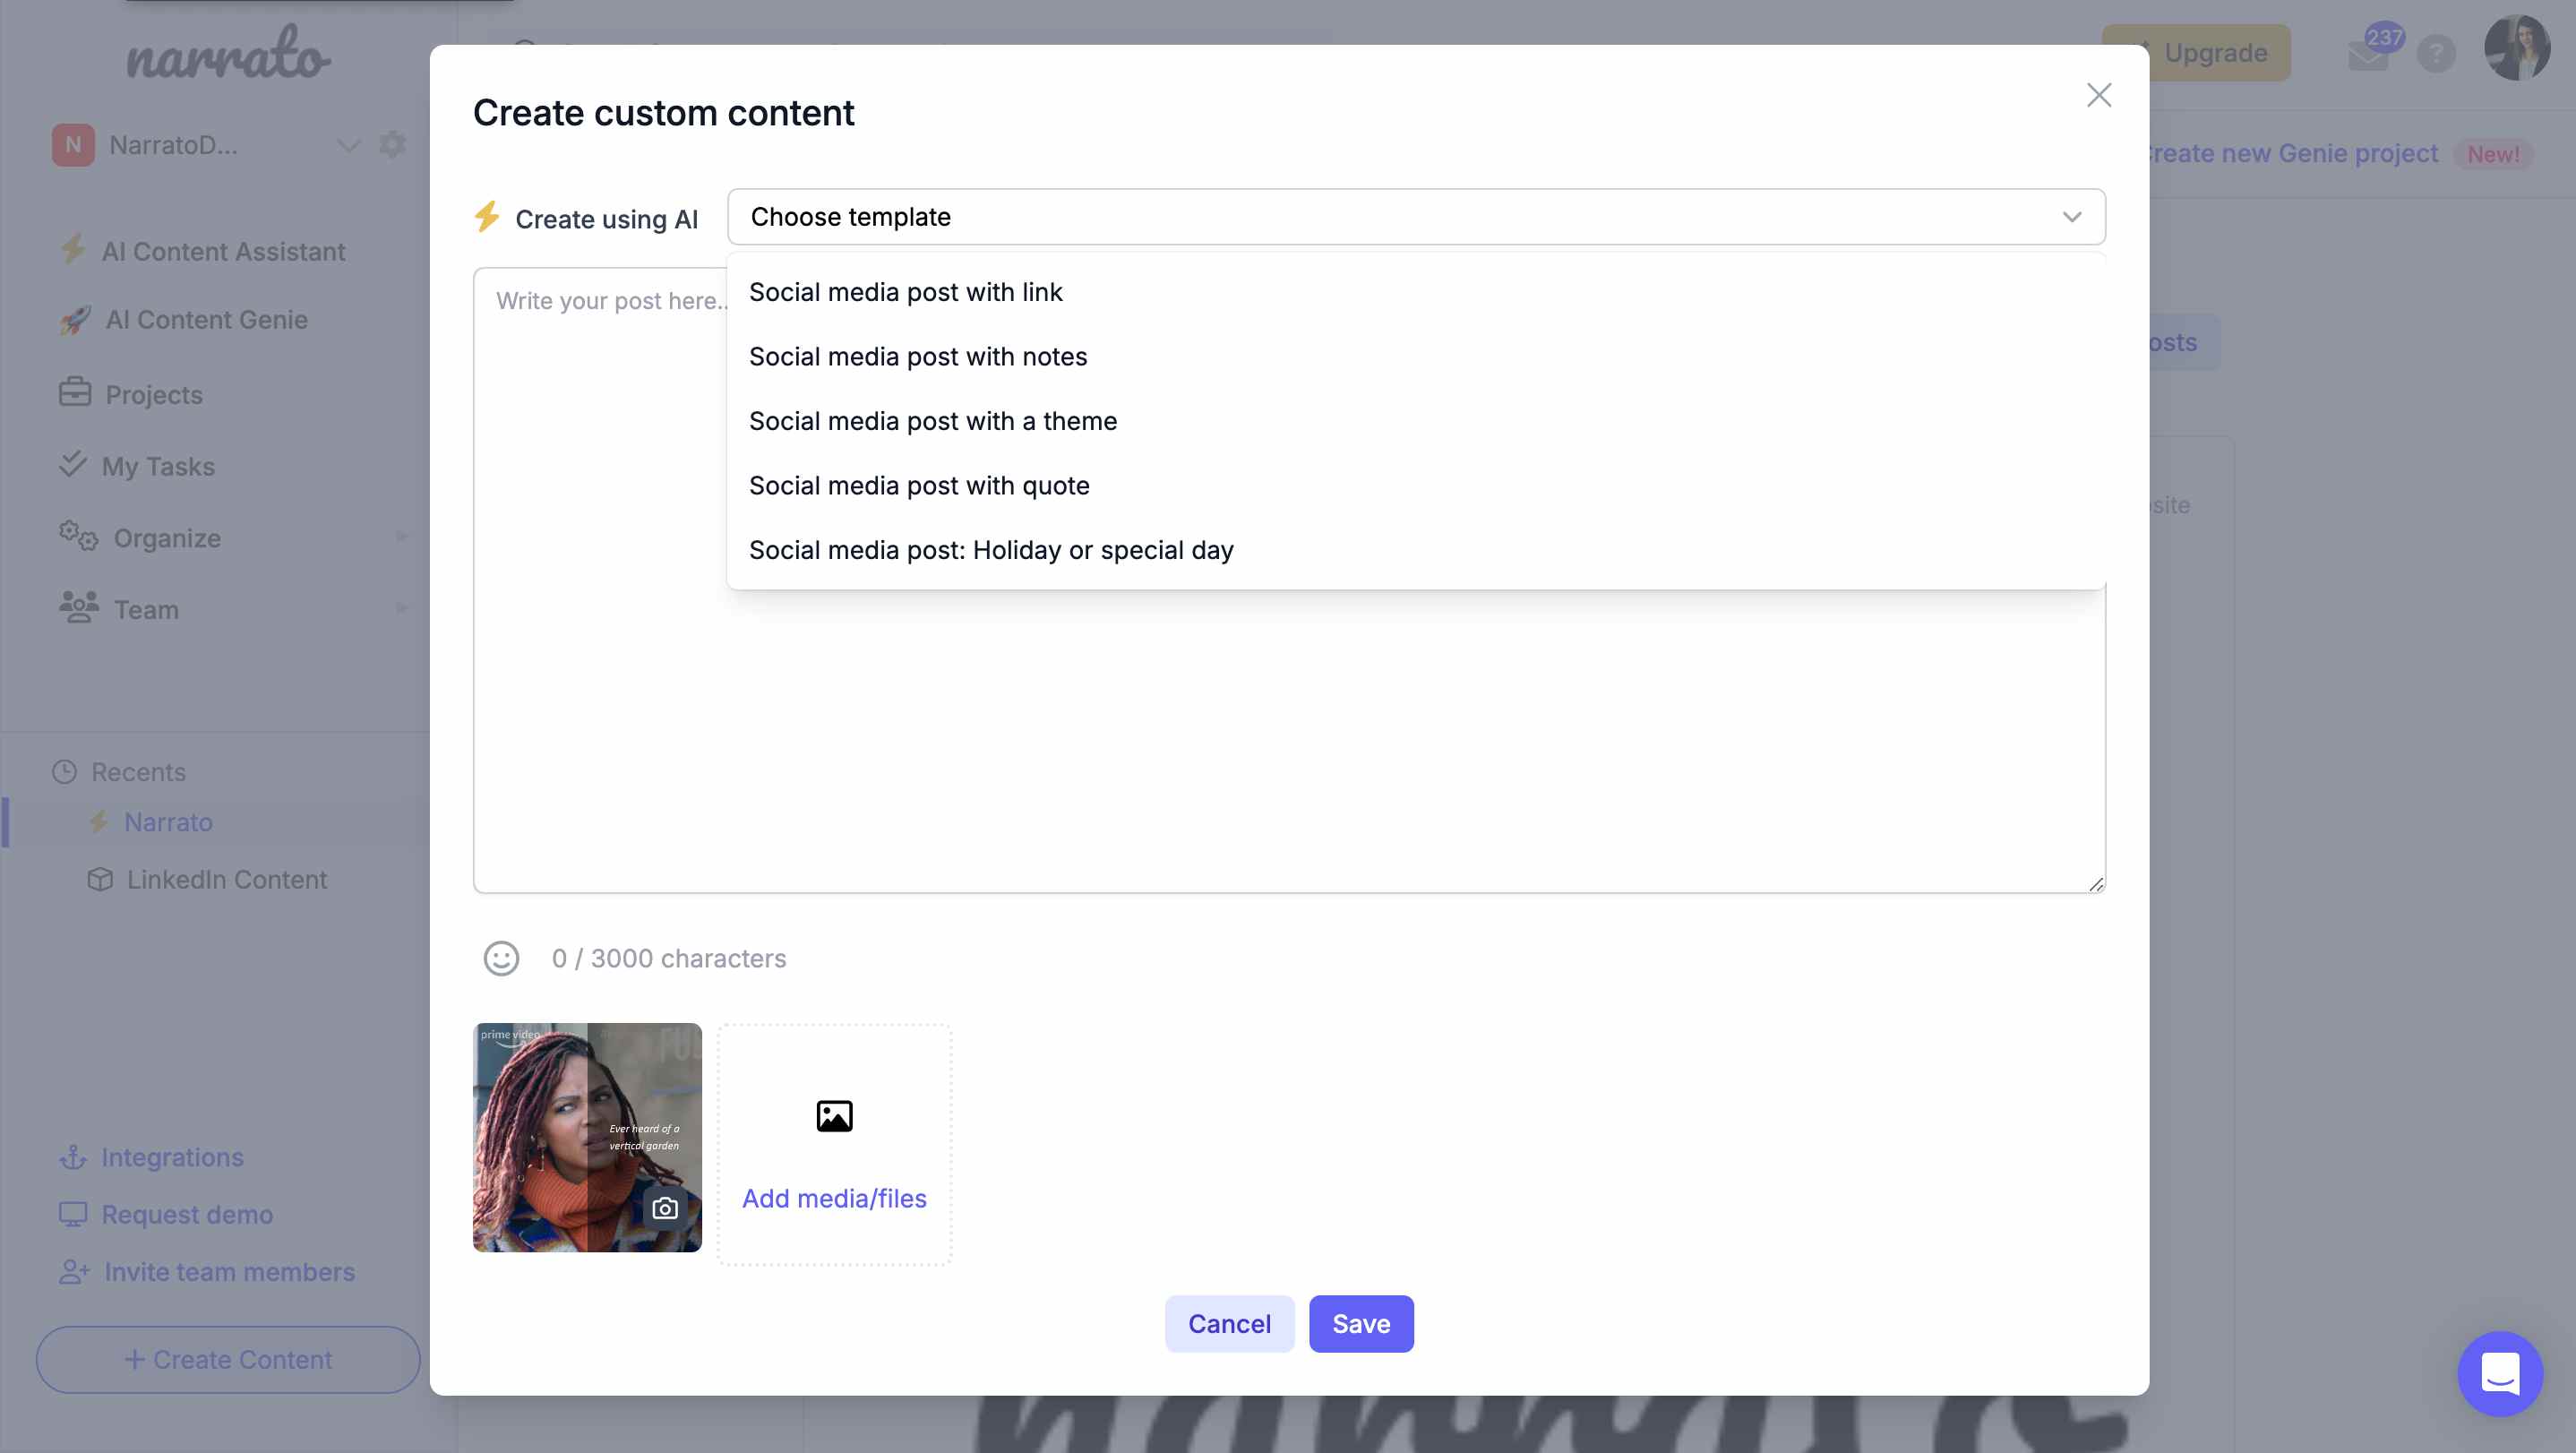Click the Create Content button

(x=228, y=1360)
